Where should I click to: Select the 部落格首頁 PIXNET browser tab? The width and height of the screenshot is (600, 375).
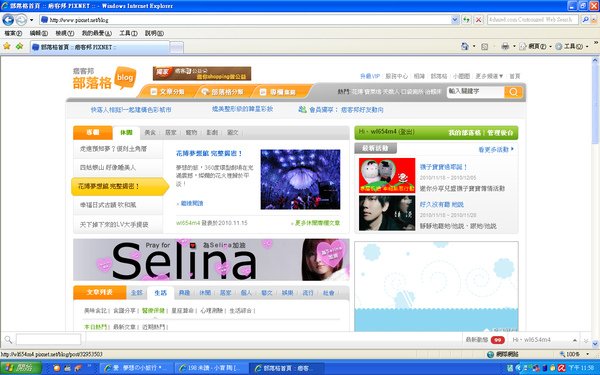click(99, 47)
